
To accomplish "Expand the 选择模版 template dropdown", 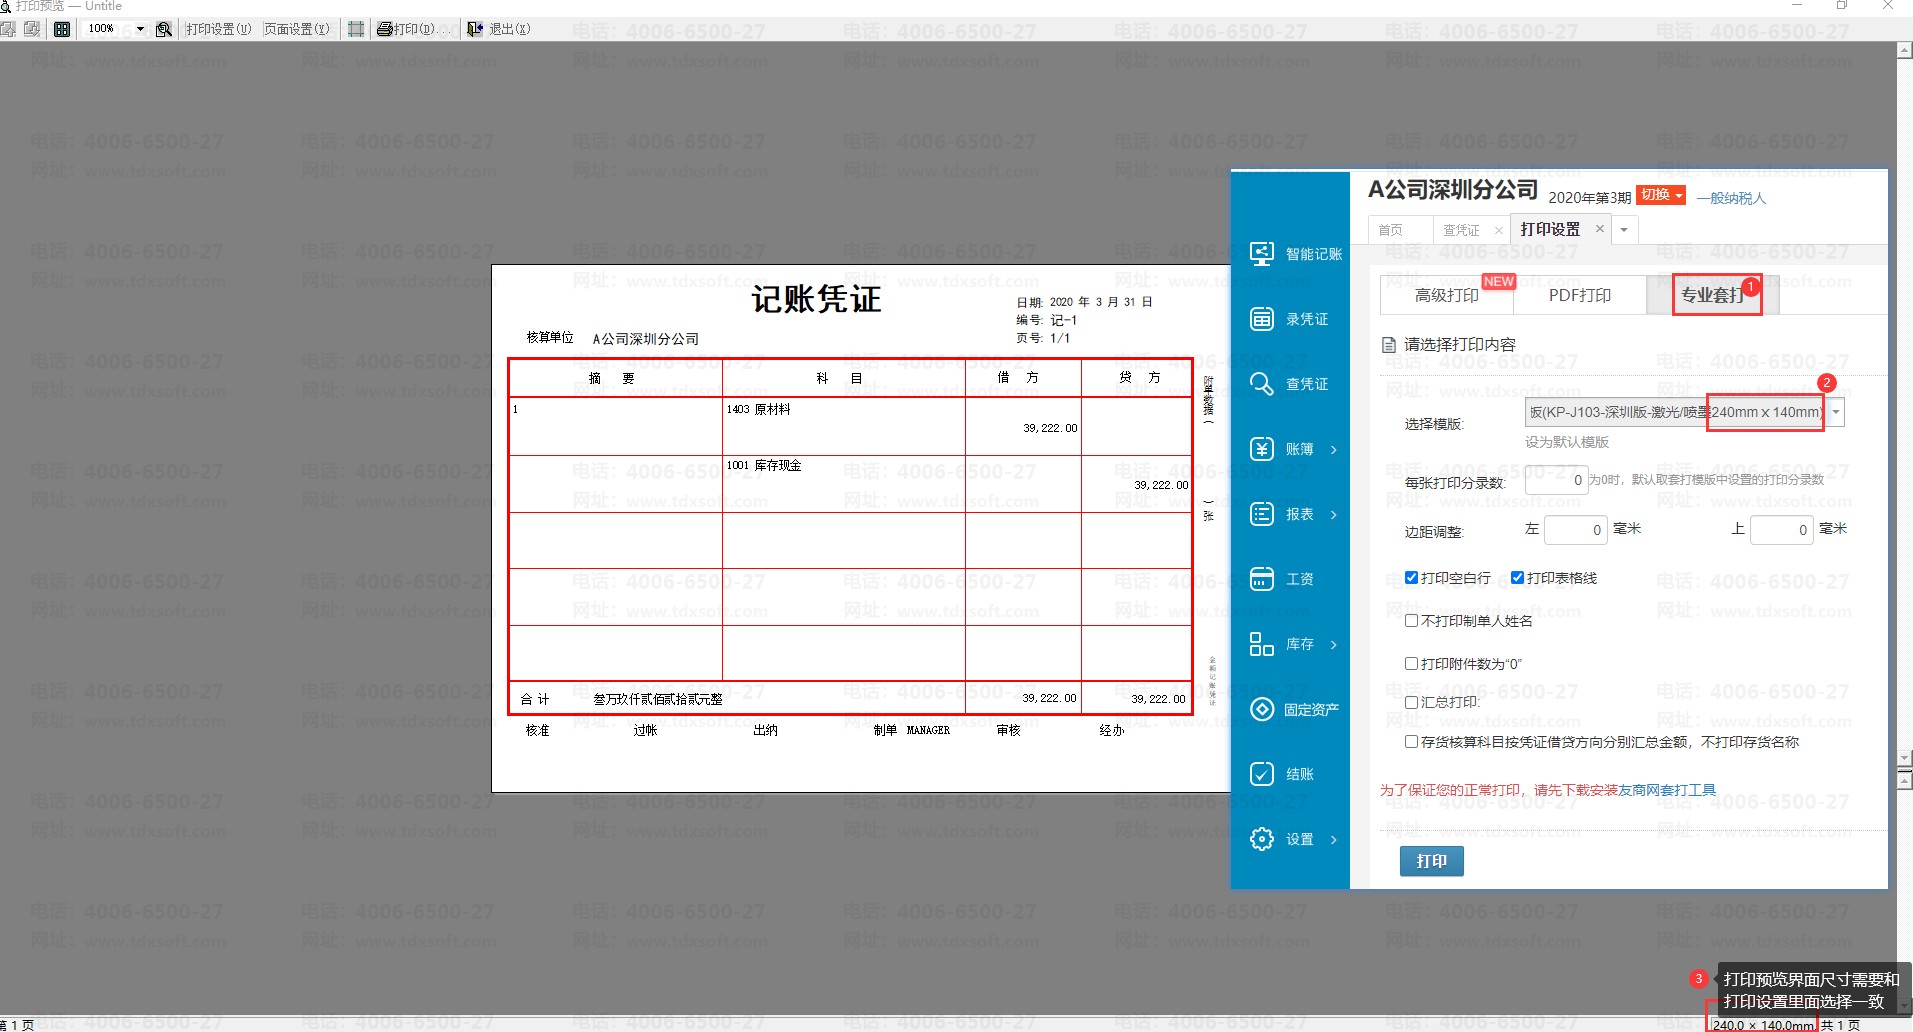I will (x=1836, y=412).
